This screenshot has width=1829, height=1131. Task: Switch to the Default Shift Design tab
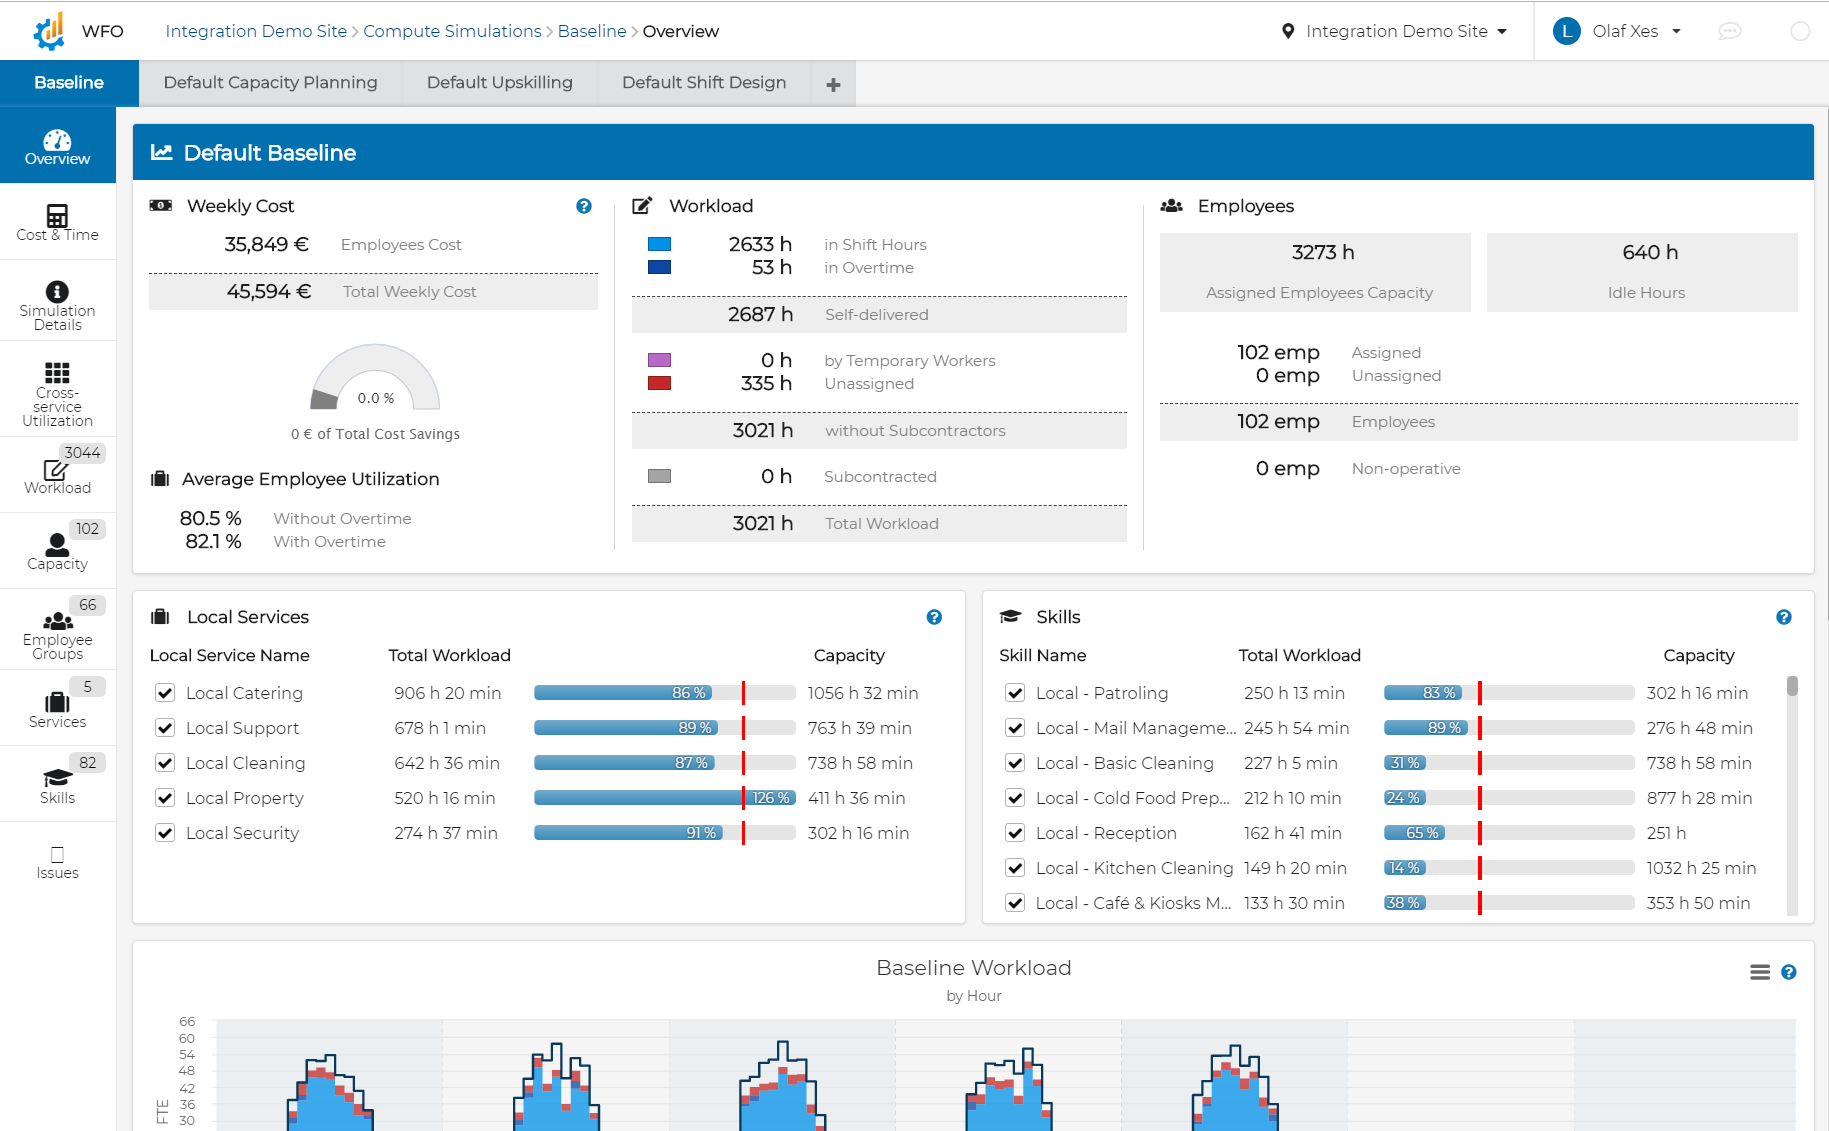(x=703, y=83)
